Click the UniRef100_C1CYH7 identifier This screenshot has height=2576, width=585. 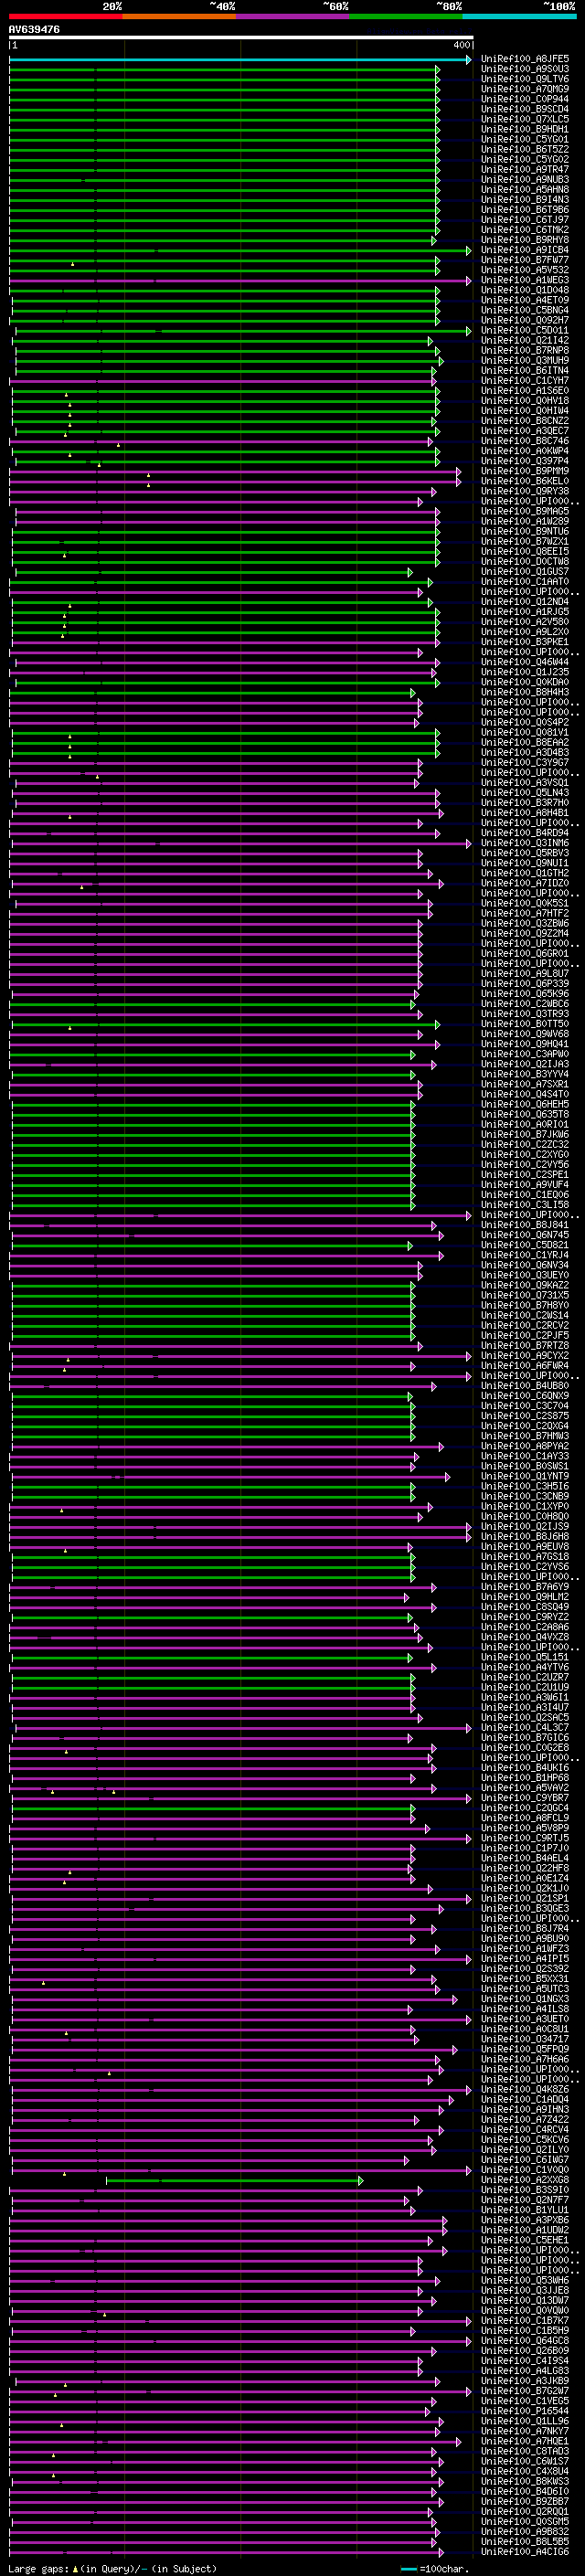tap(525, 381)
